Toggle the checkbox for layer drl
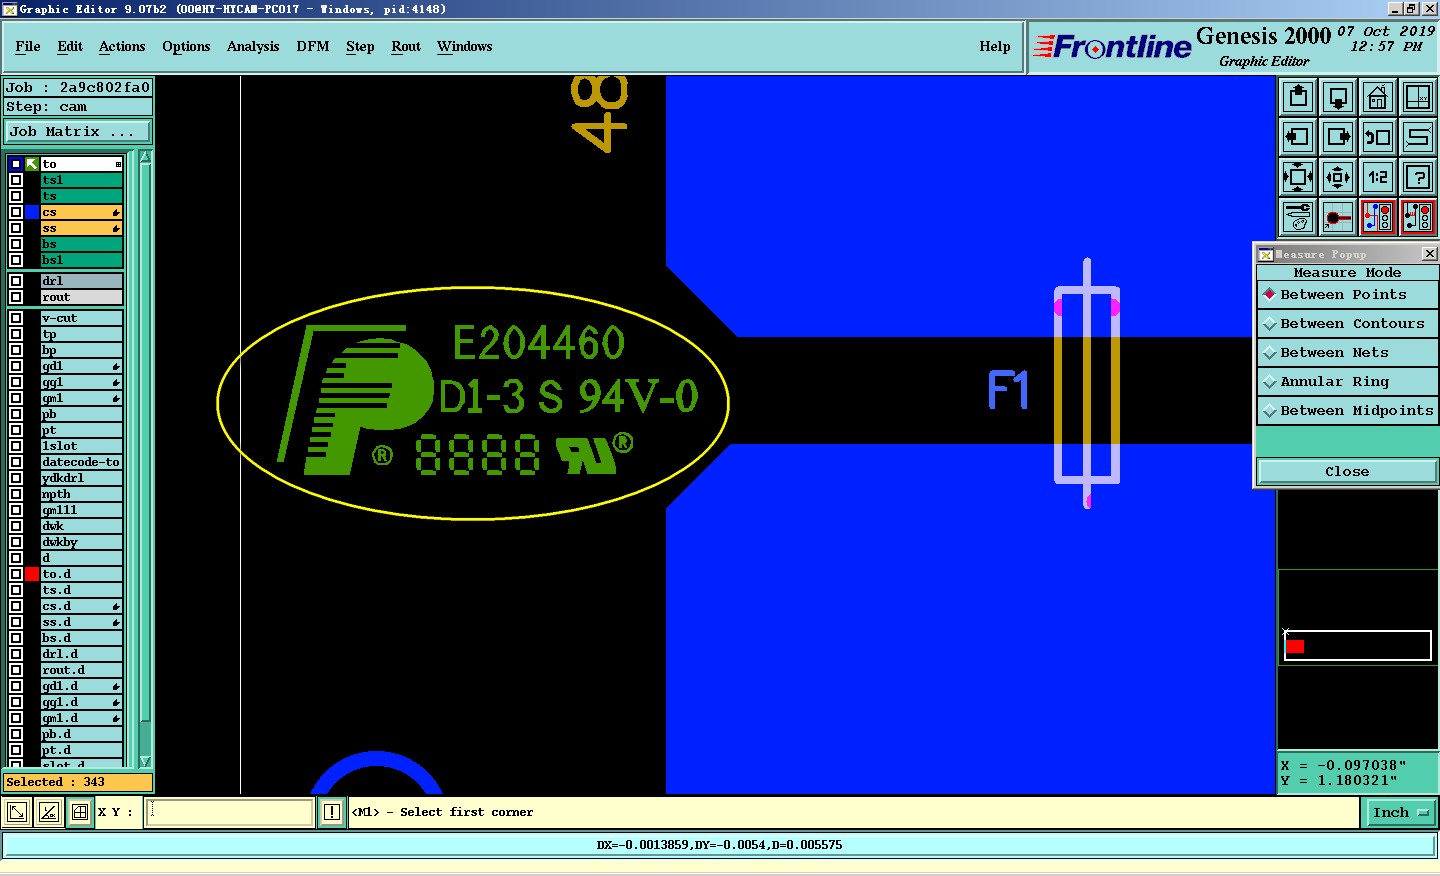This screenshot has height=876, width=1440. click(16, 281)
